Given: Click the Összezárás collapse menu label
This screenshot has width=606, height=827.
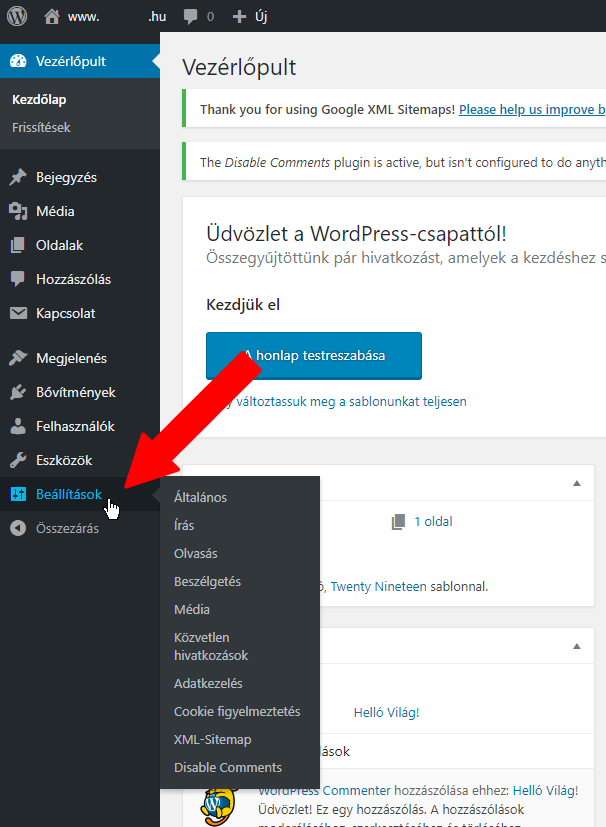Looking at the screenshot, I should 67,528.
